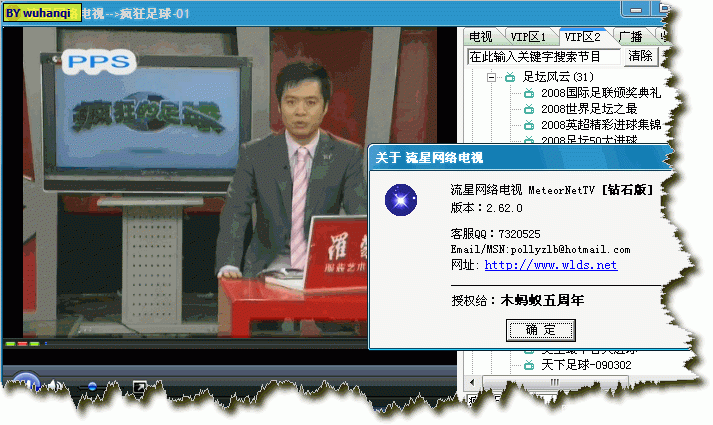Click the 客服QQ：7320525 text

pyautogui.click(x=495, y=234)
